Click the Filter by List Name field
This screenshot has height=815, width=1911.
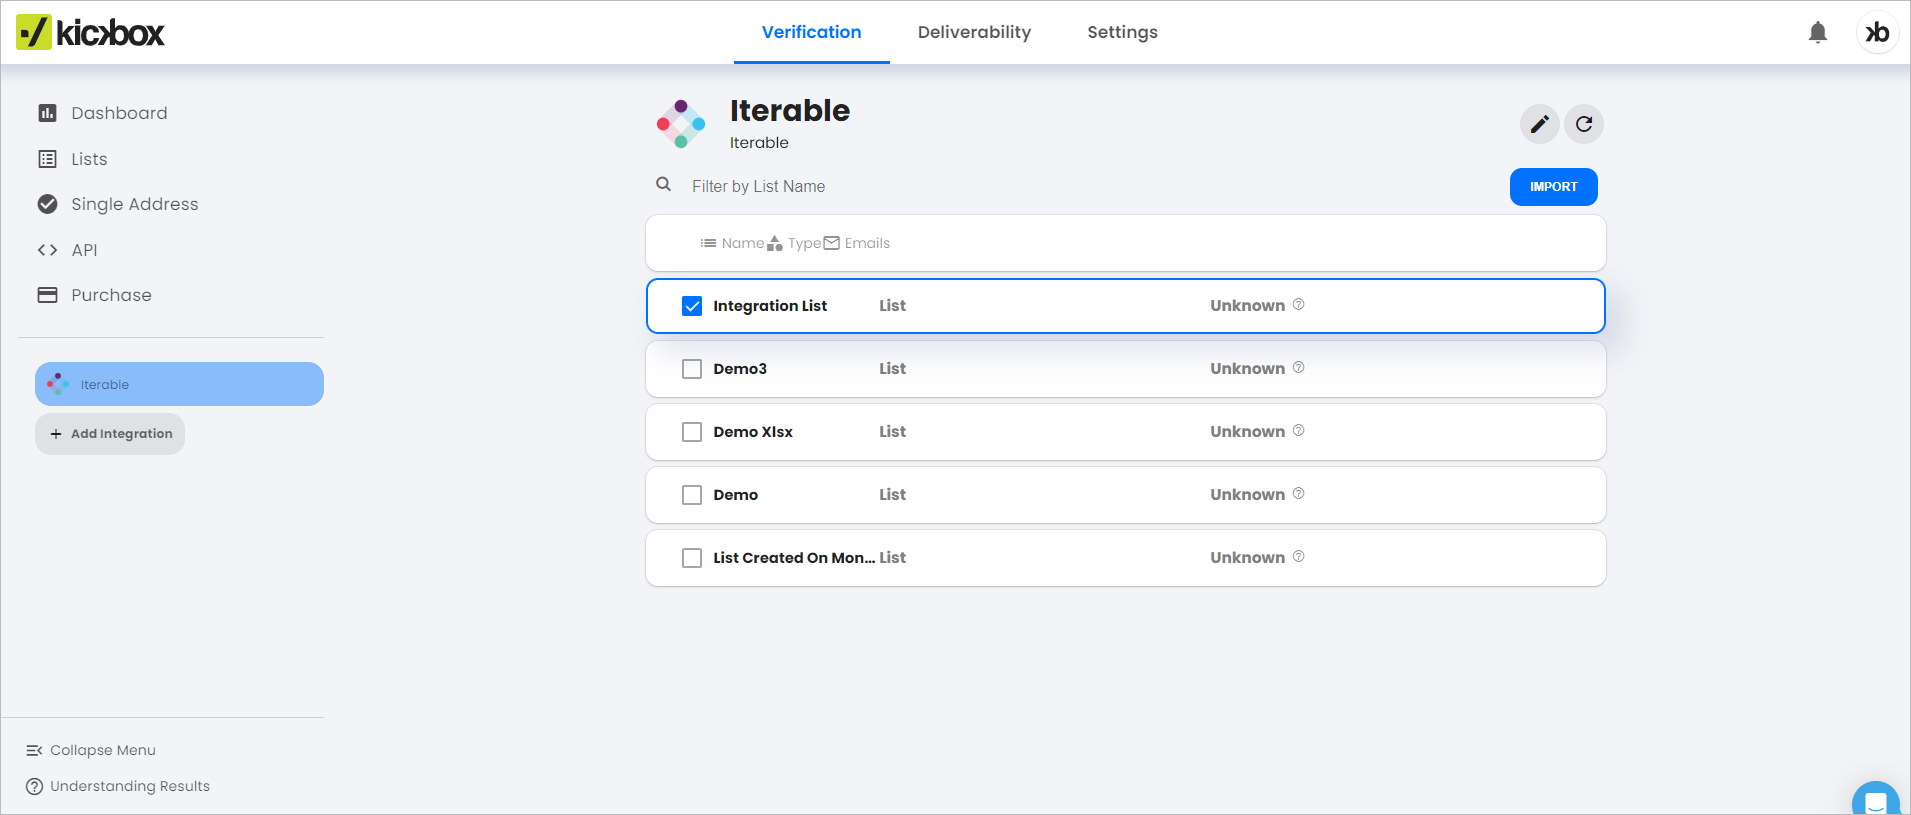click(1090, 186)
